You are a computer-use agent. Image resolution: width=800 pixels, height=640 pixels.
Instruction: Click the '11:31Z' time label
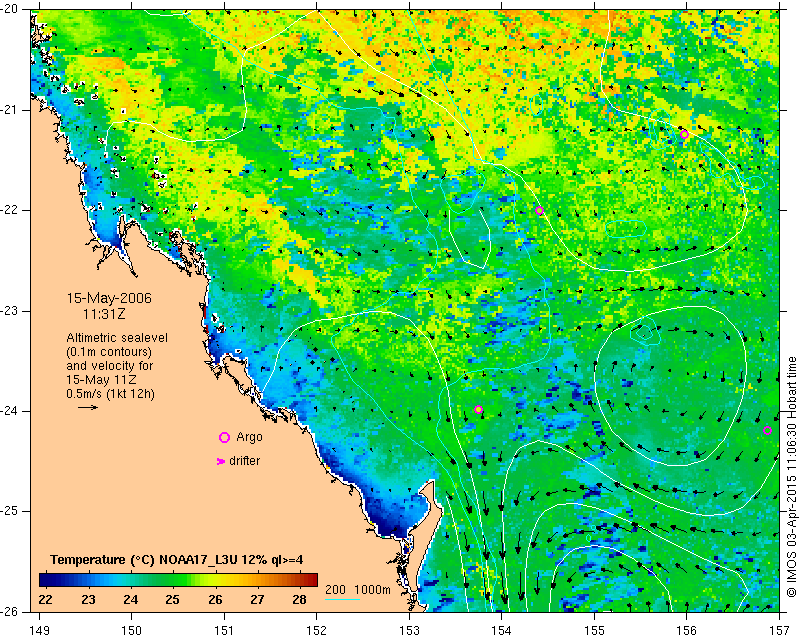click(x=104, y=314)
